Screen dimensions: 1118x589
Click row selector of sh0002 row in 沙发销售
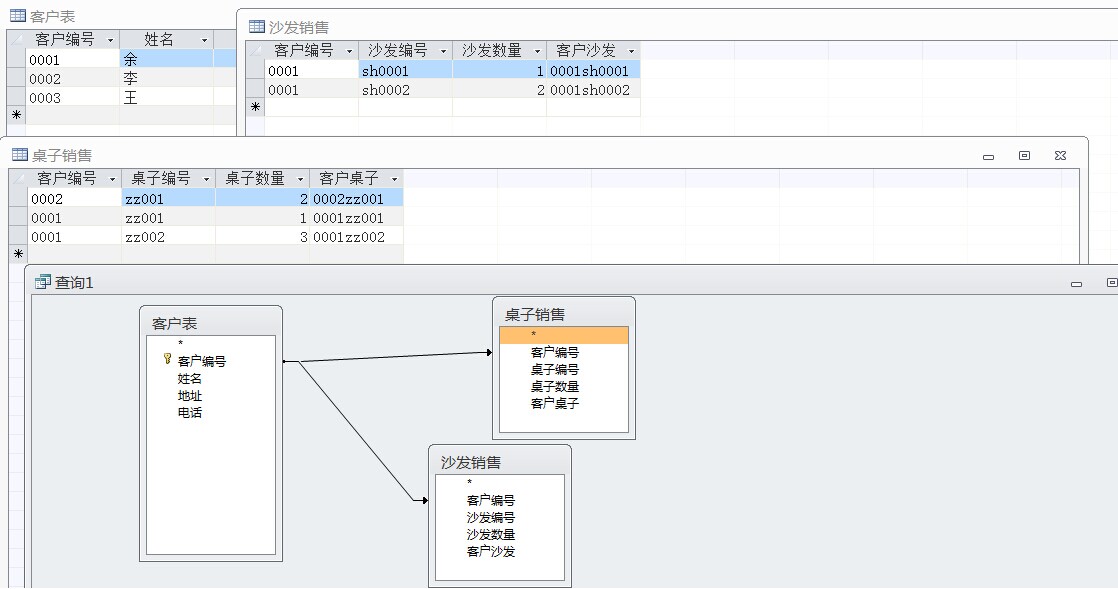255,90
